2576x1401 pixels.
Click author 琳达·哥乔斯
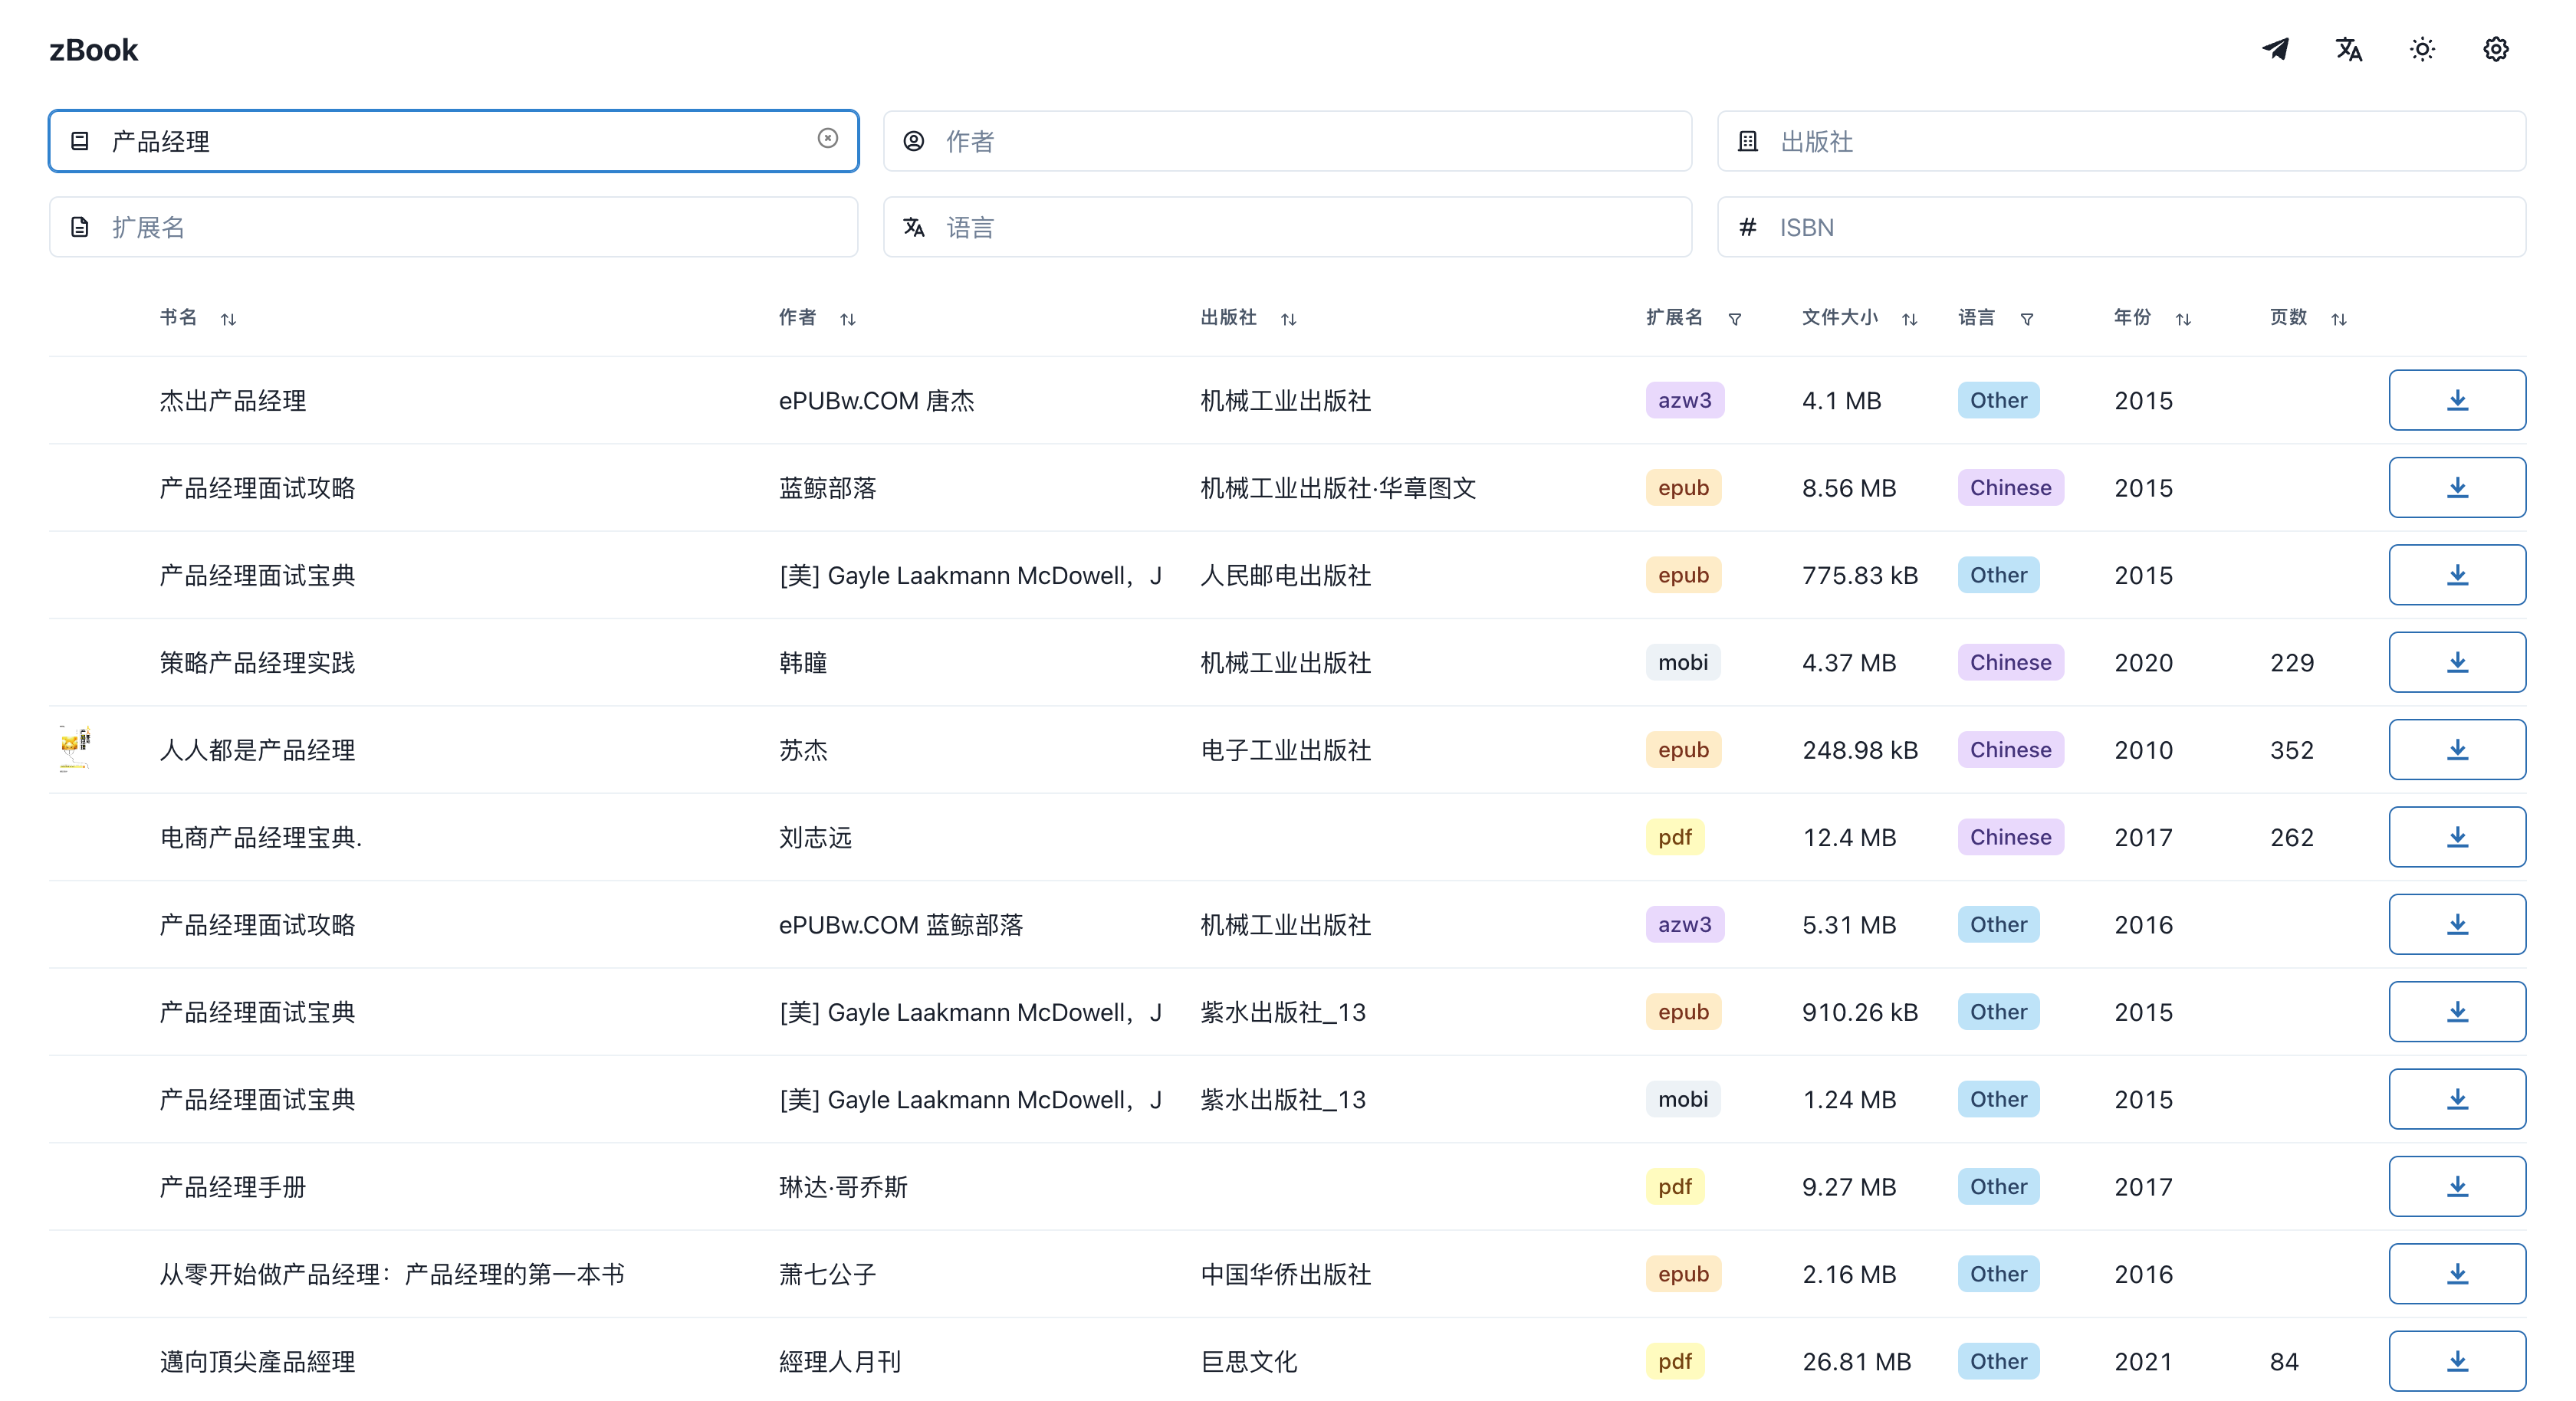[843, 1187]
